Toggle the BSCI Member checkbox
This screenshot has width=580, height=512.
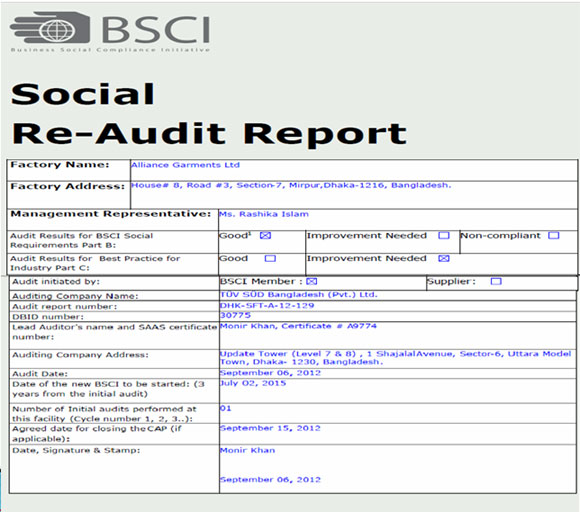(311, 282)
